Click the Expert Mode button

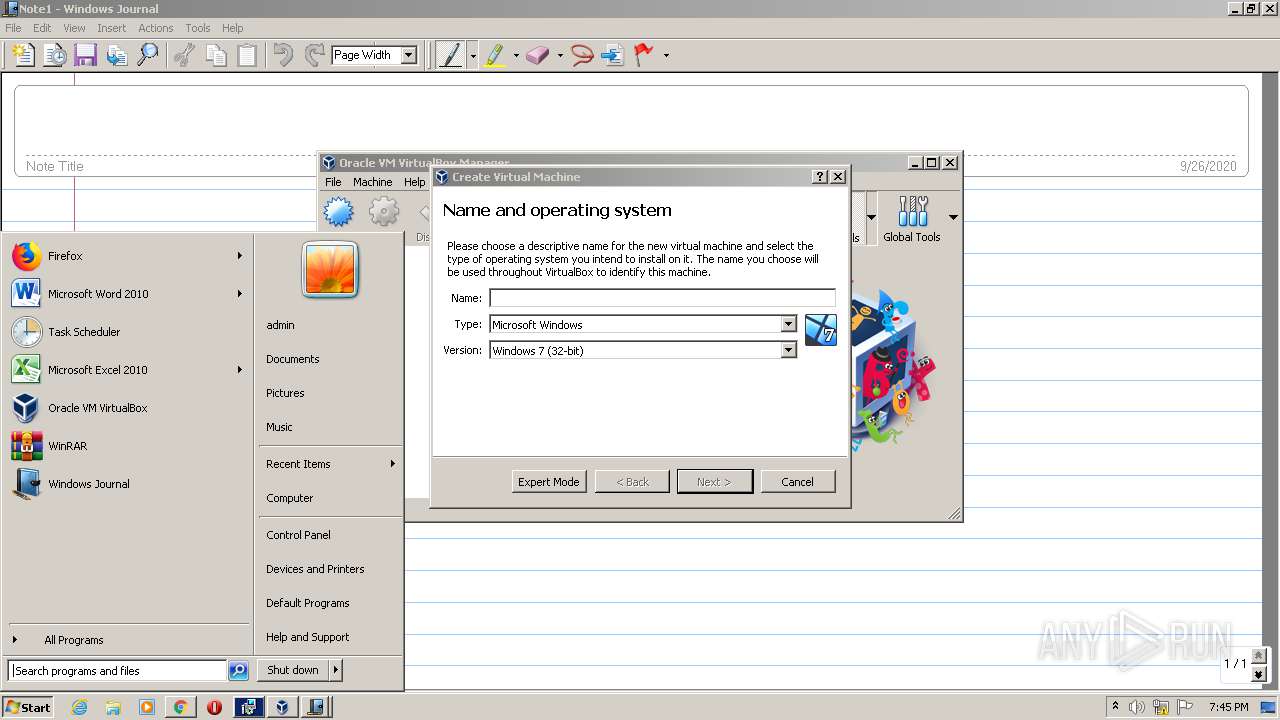click(548, 482)
